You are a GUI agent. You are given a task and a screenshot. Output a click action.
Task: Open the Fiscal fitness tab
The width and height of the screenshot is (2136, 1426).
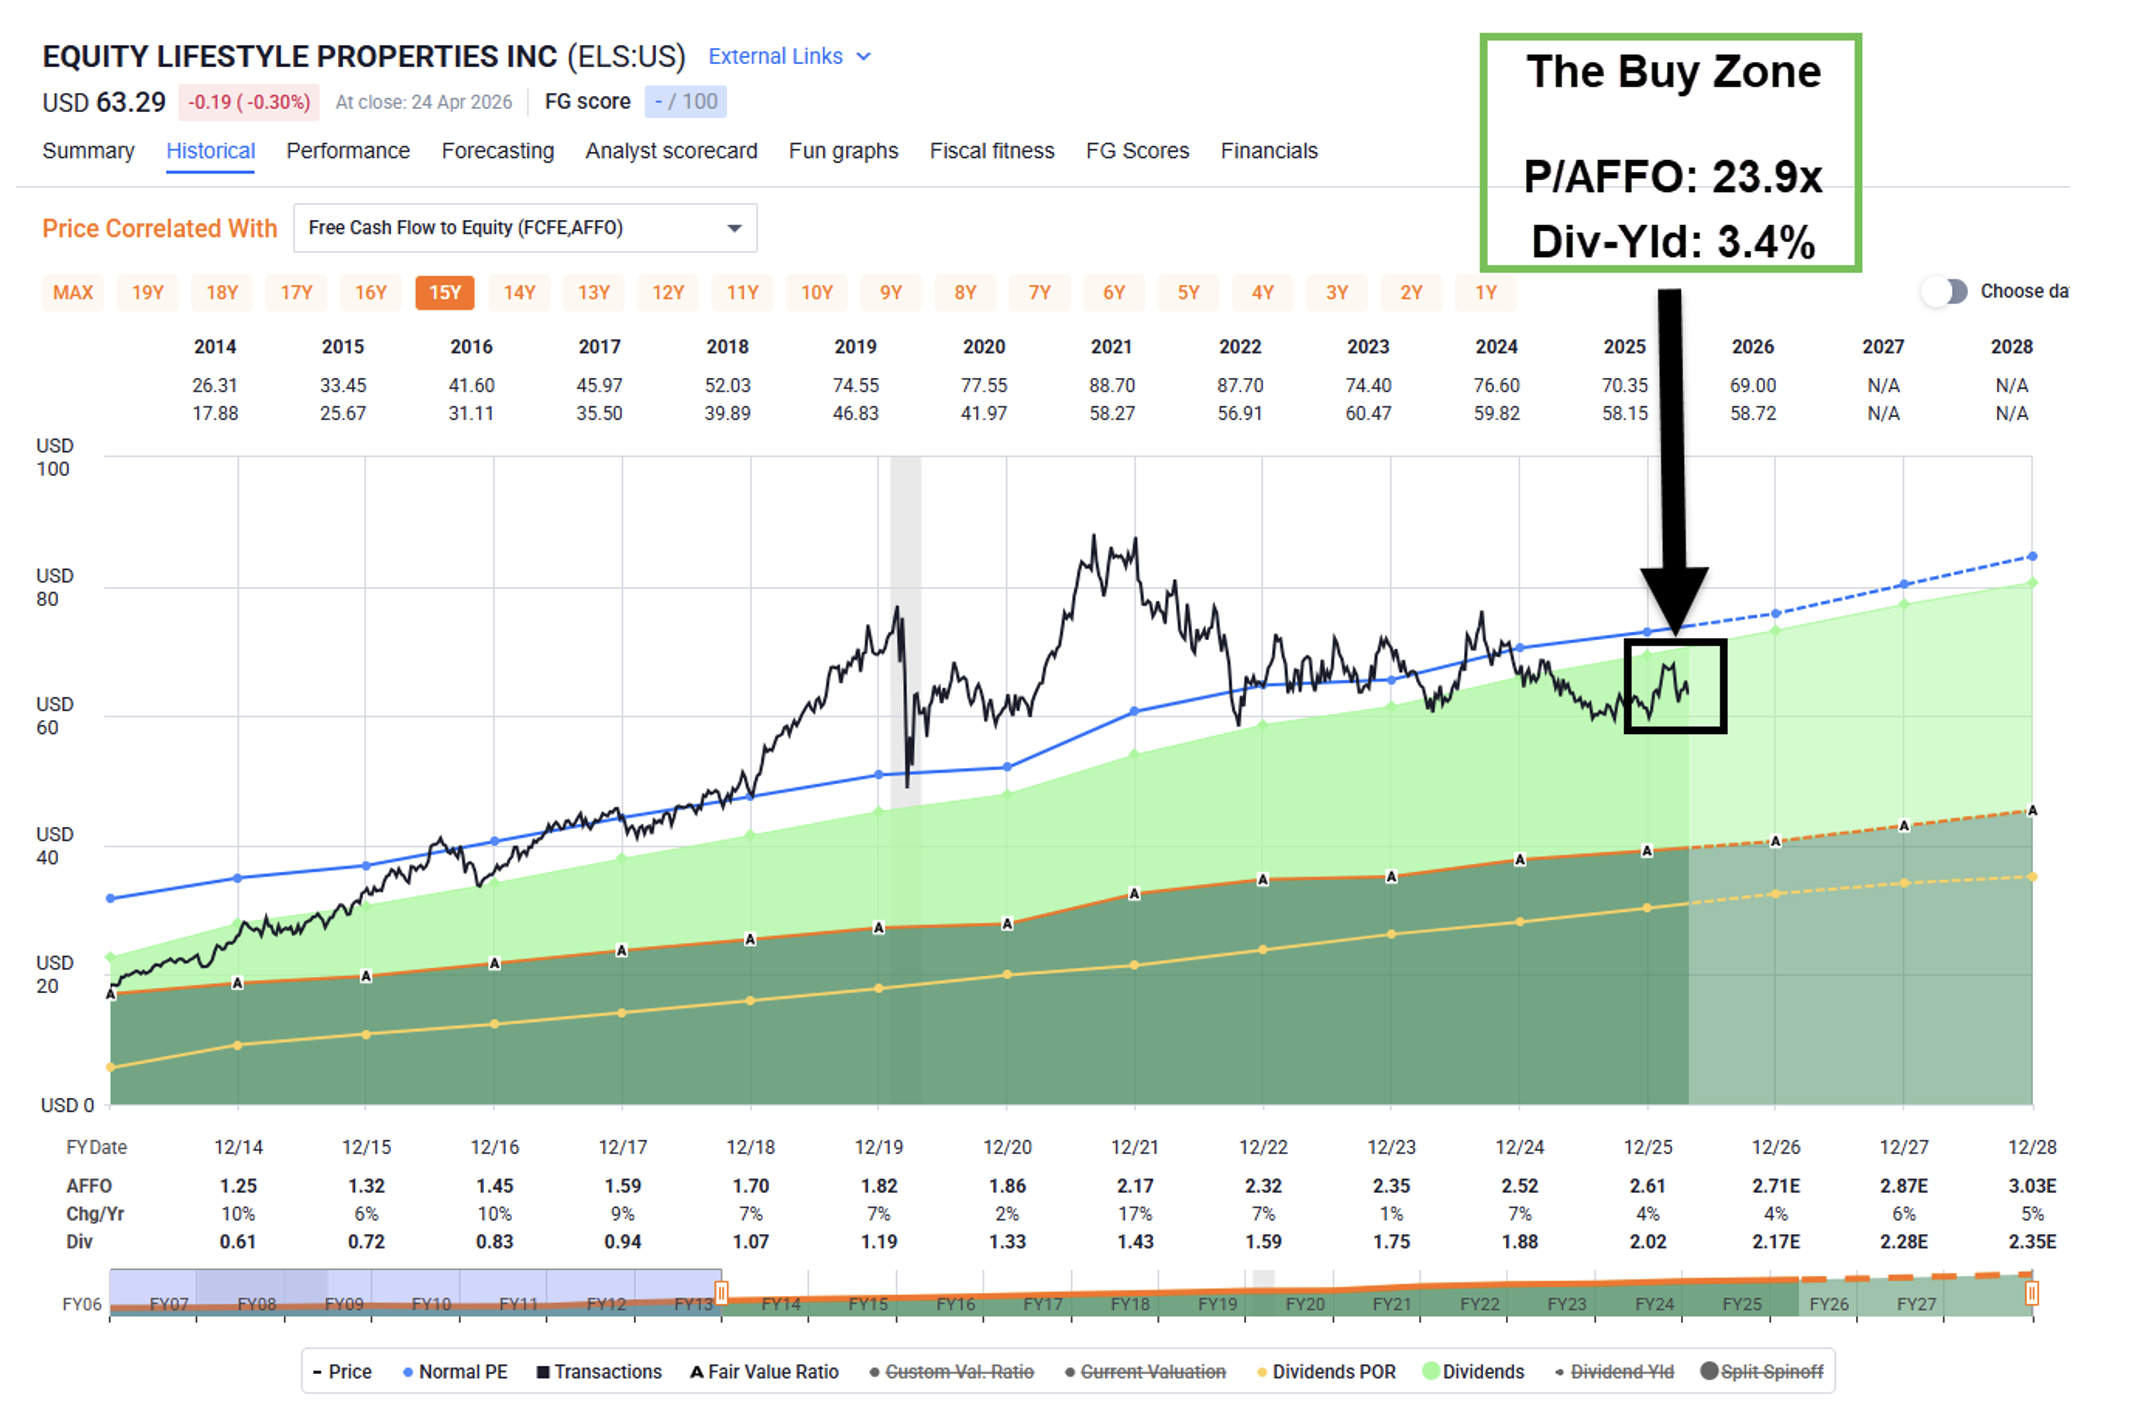tap(991, 151)
